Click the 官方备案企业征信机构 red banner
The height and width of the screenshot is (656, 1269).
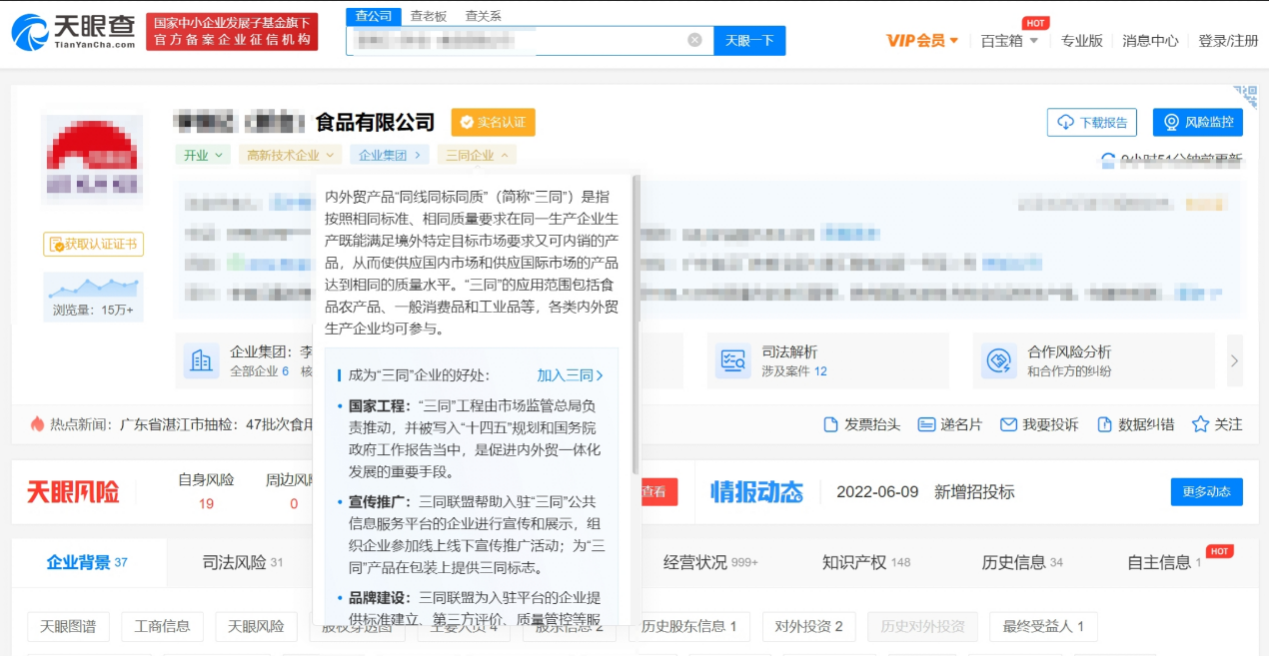(x=232, y=32)
